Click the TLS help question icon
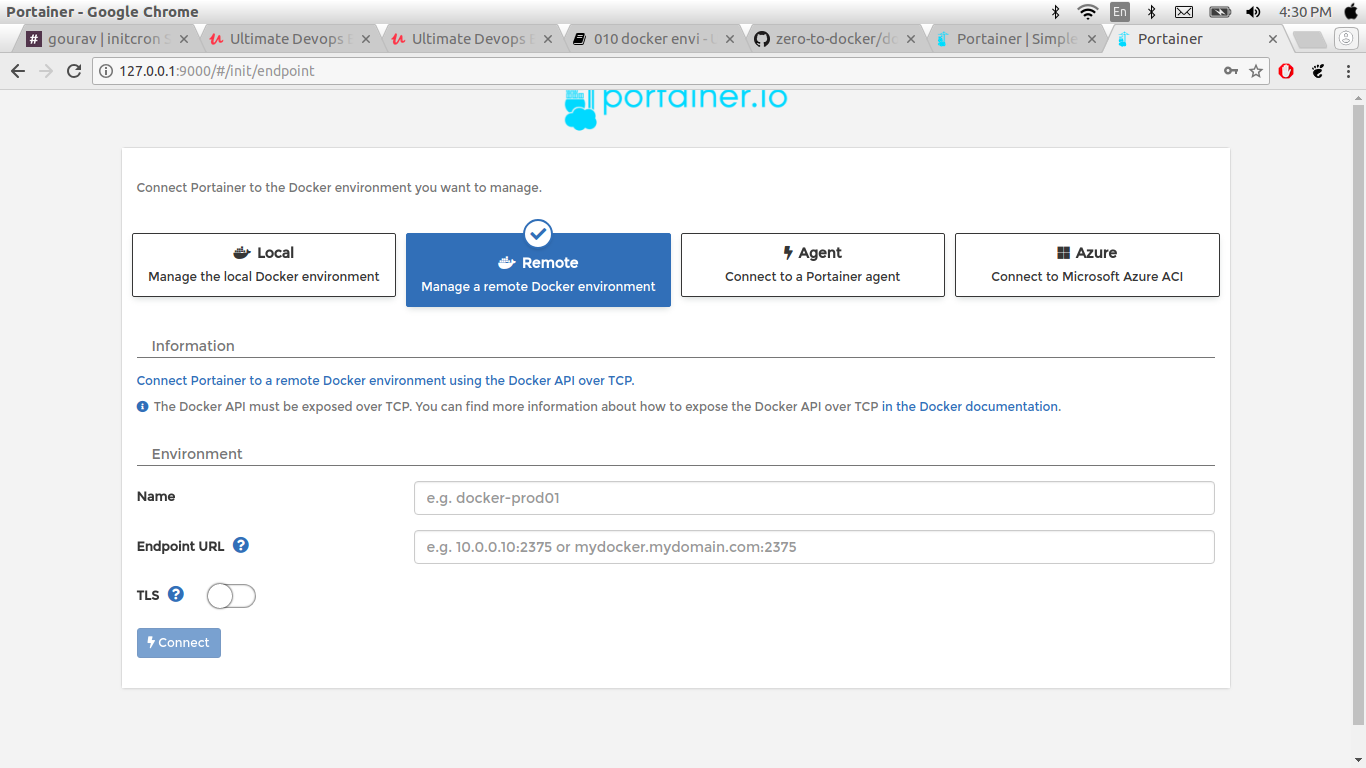 pyautogui.click(x=176, y=594)
